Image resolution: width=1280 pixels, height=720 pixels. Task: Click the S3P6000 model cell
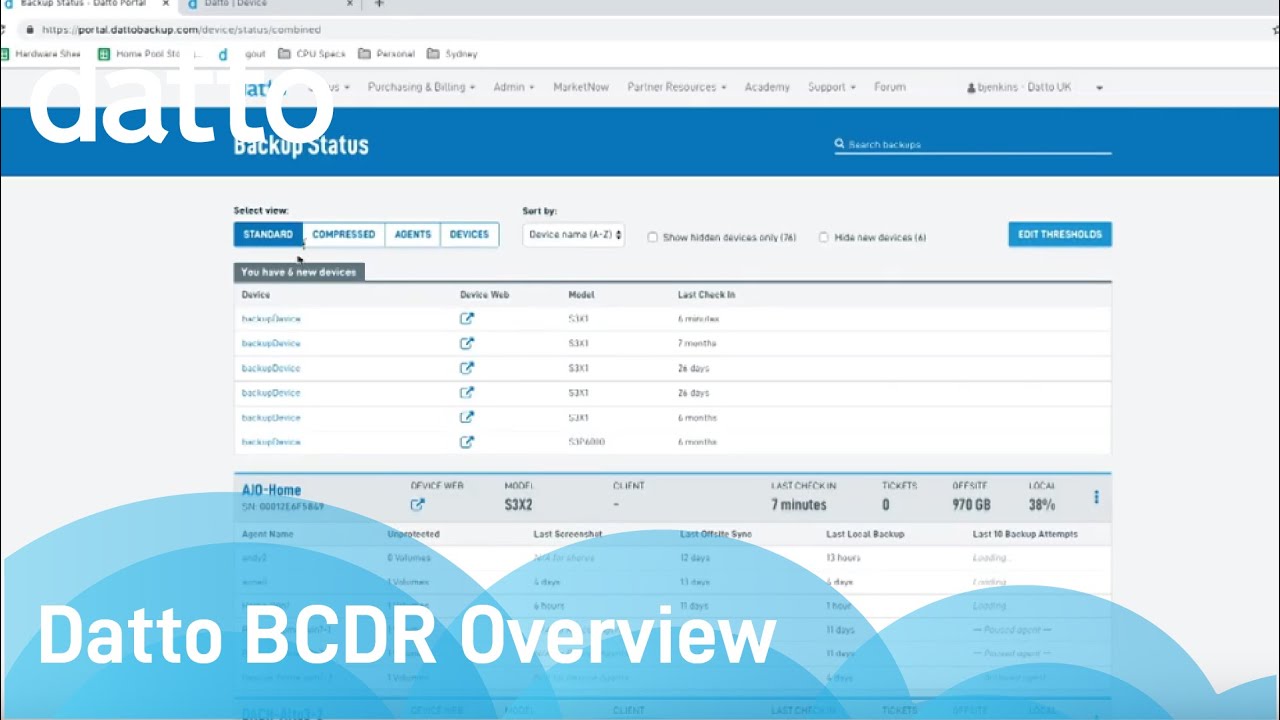tap(587, 442)
